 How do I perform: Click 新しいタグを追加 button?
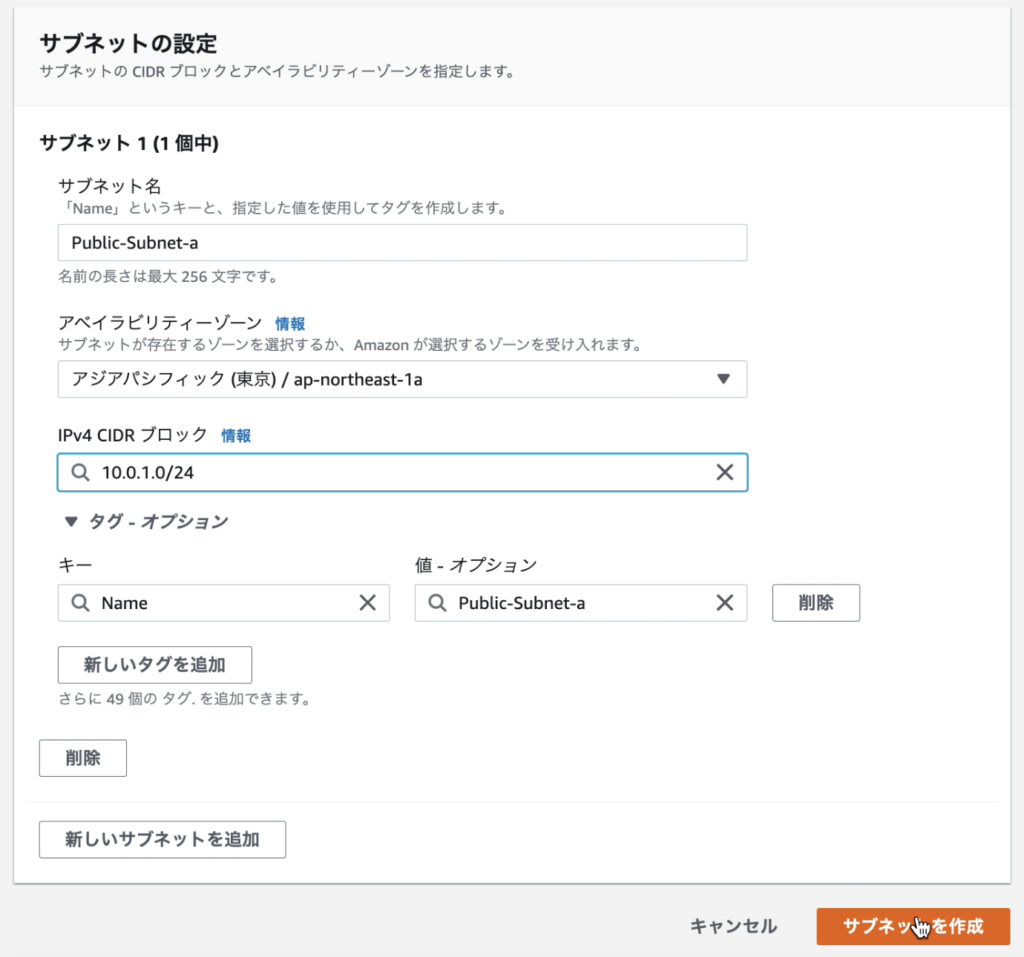pos(155,664)
